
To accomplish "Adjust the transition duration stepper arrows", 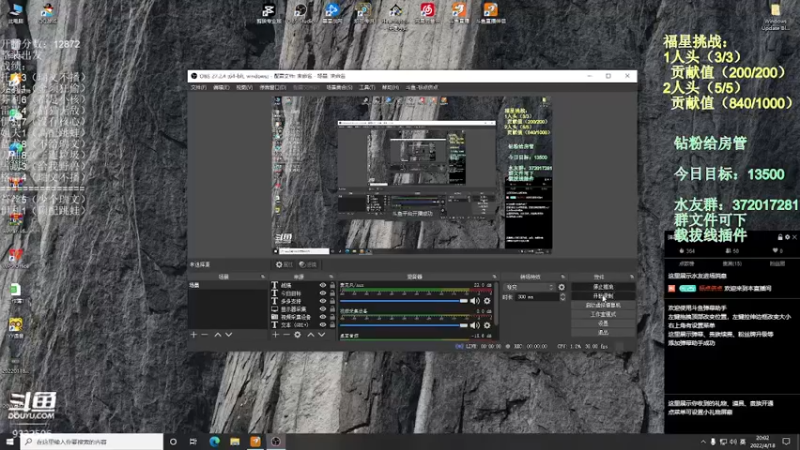I will (562, 297).
